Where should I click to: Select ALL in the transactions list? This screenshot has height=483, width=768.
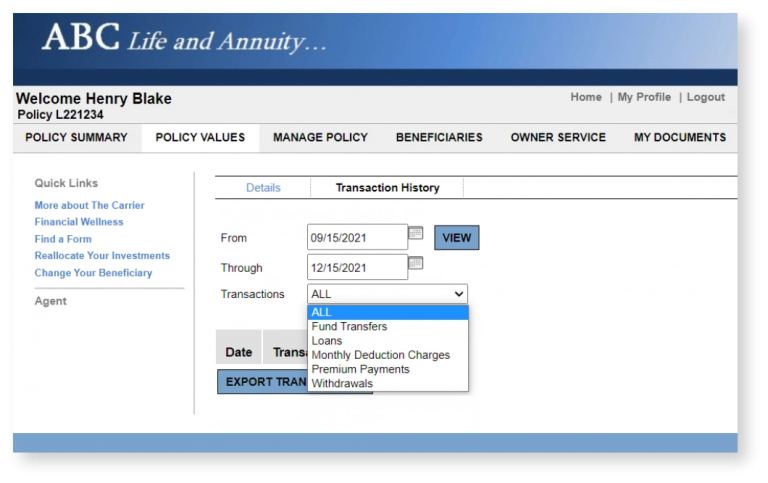(387, 312)
